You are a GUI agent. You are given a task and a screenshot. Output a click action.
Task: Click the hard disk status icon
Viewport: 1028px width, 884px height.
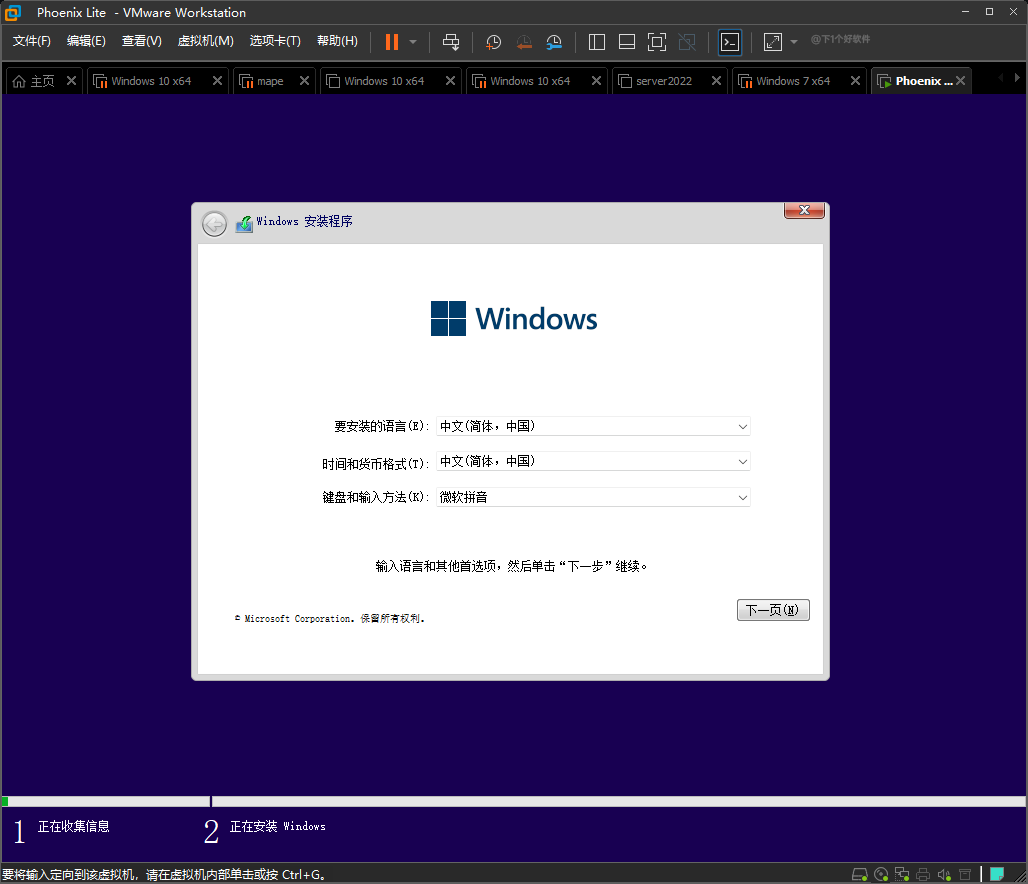pos(860,874)
